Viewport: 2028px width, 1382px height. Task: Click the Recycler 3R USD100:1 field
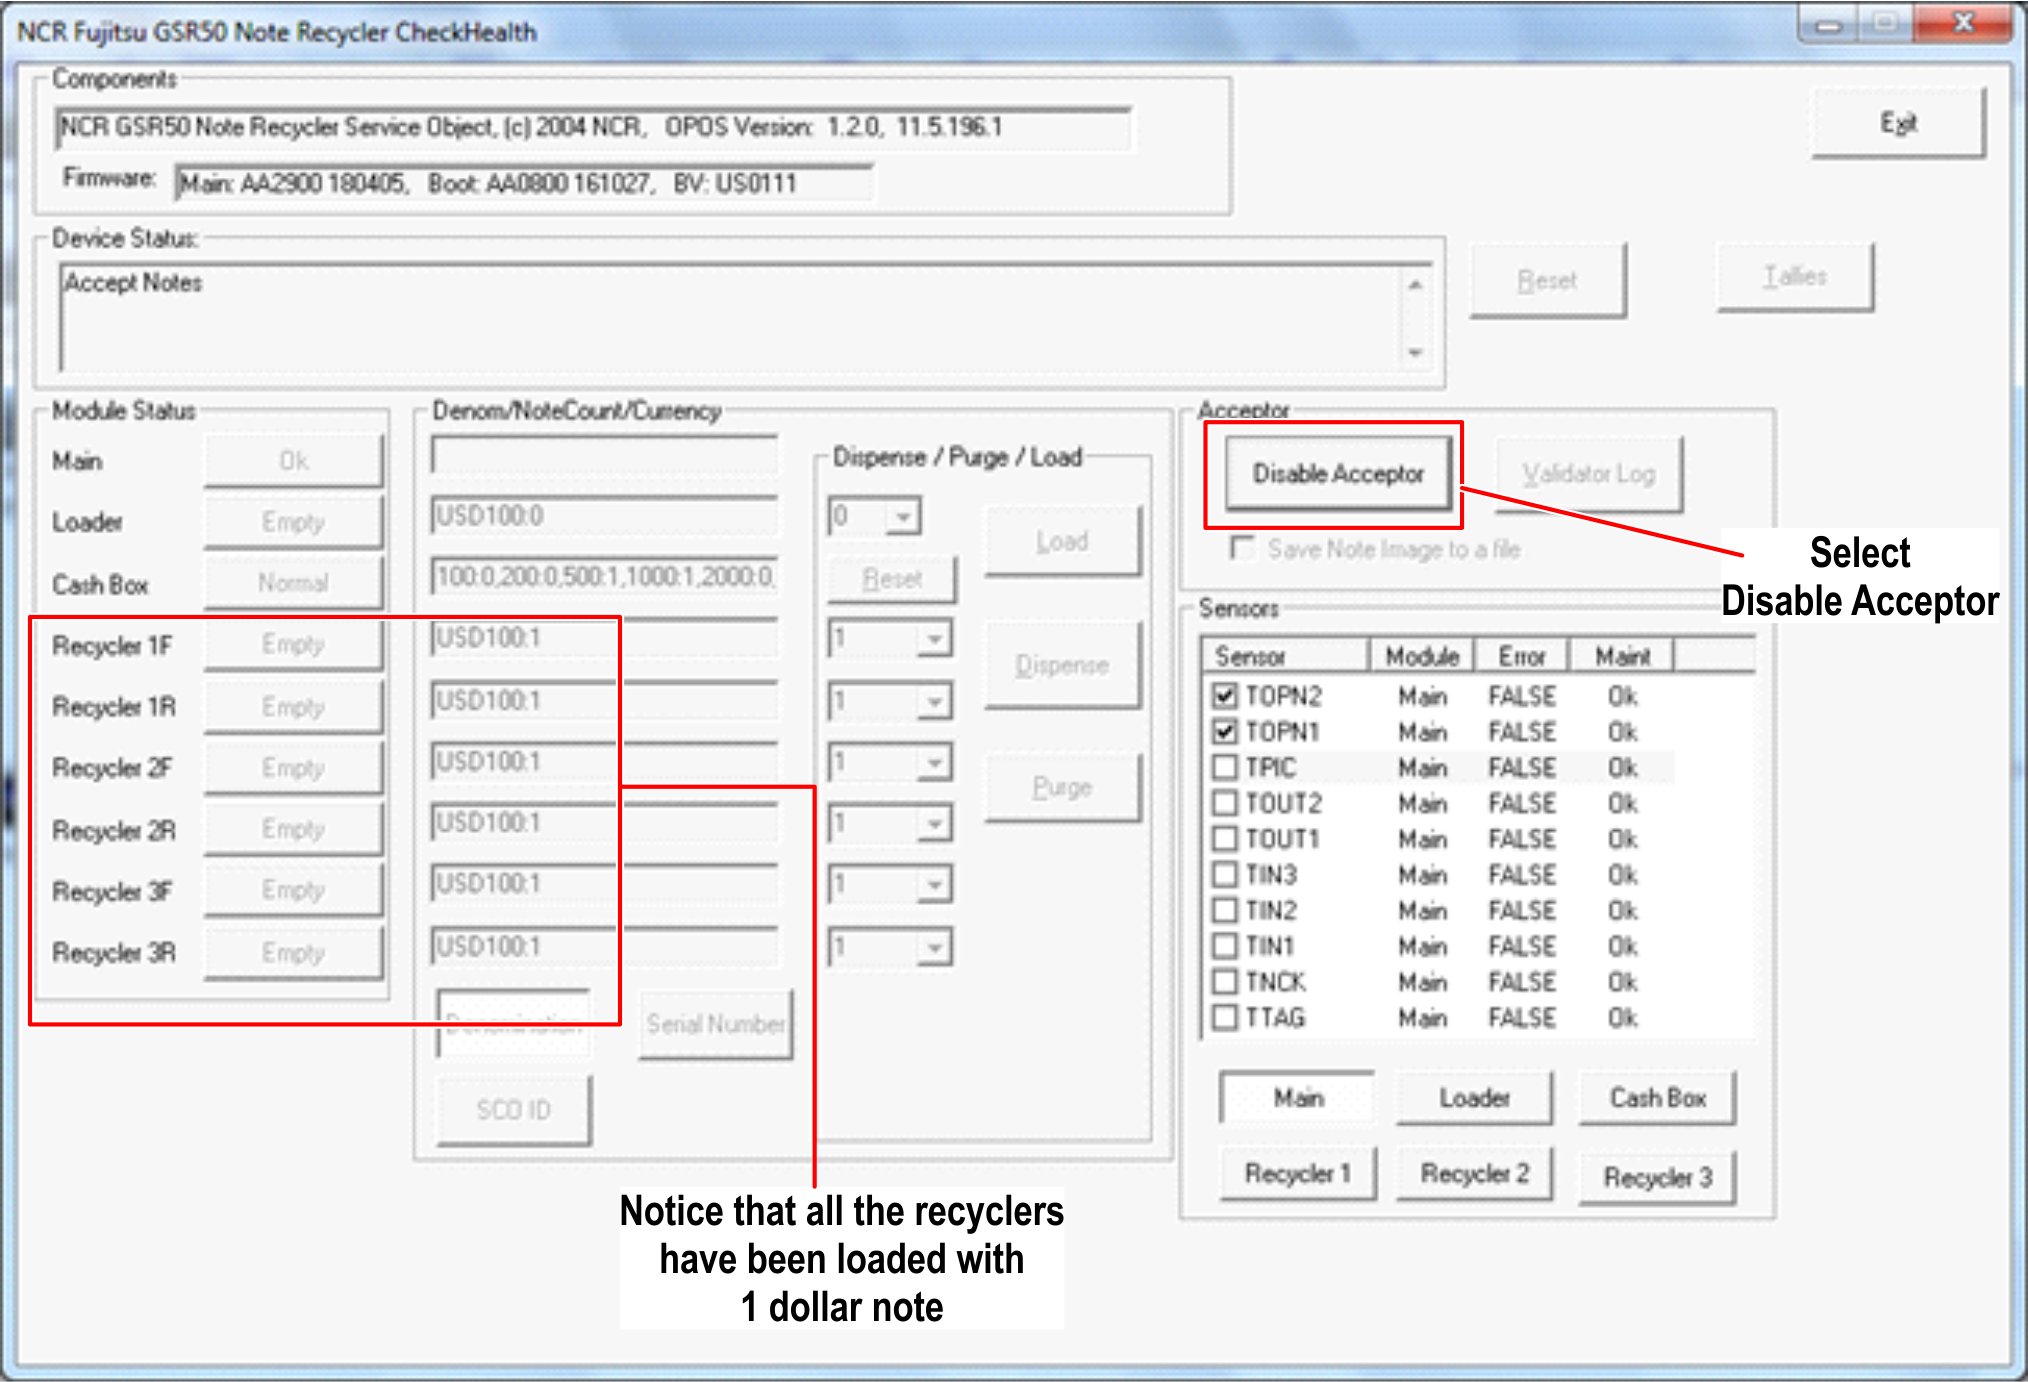605,946
